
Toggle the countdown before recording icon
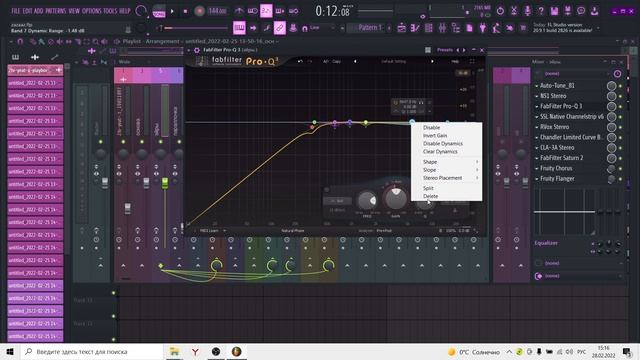coord(266,11)
